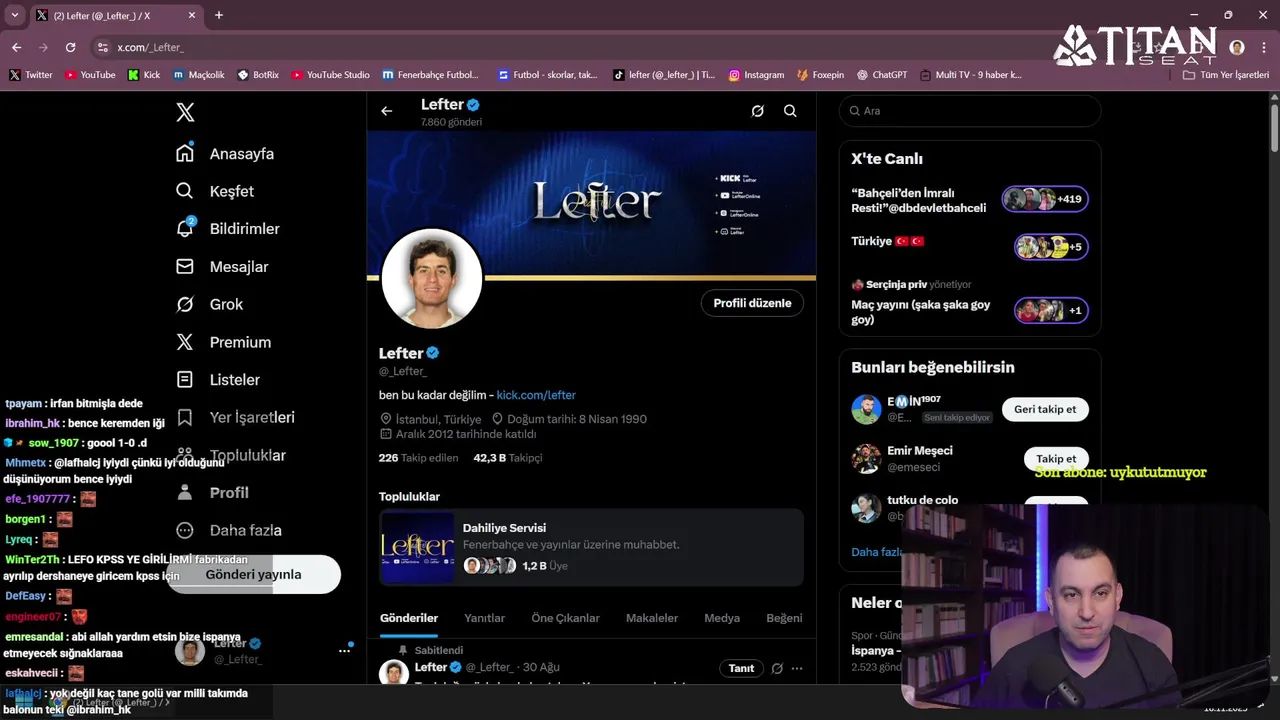The width and height of the screenshot is (1280, 720).
Task: Open 42,3 B Takipçi list
Action: click(507, 458)
